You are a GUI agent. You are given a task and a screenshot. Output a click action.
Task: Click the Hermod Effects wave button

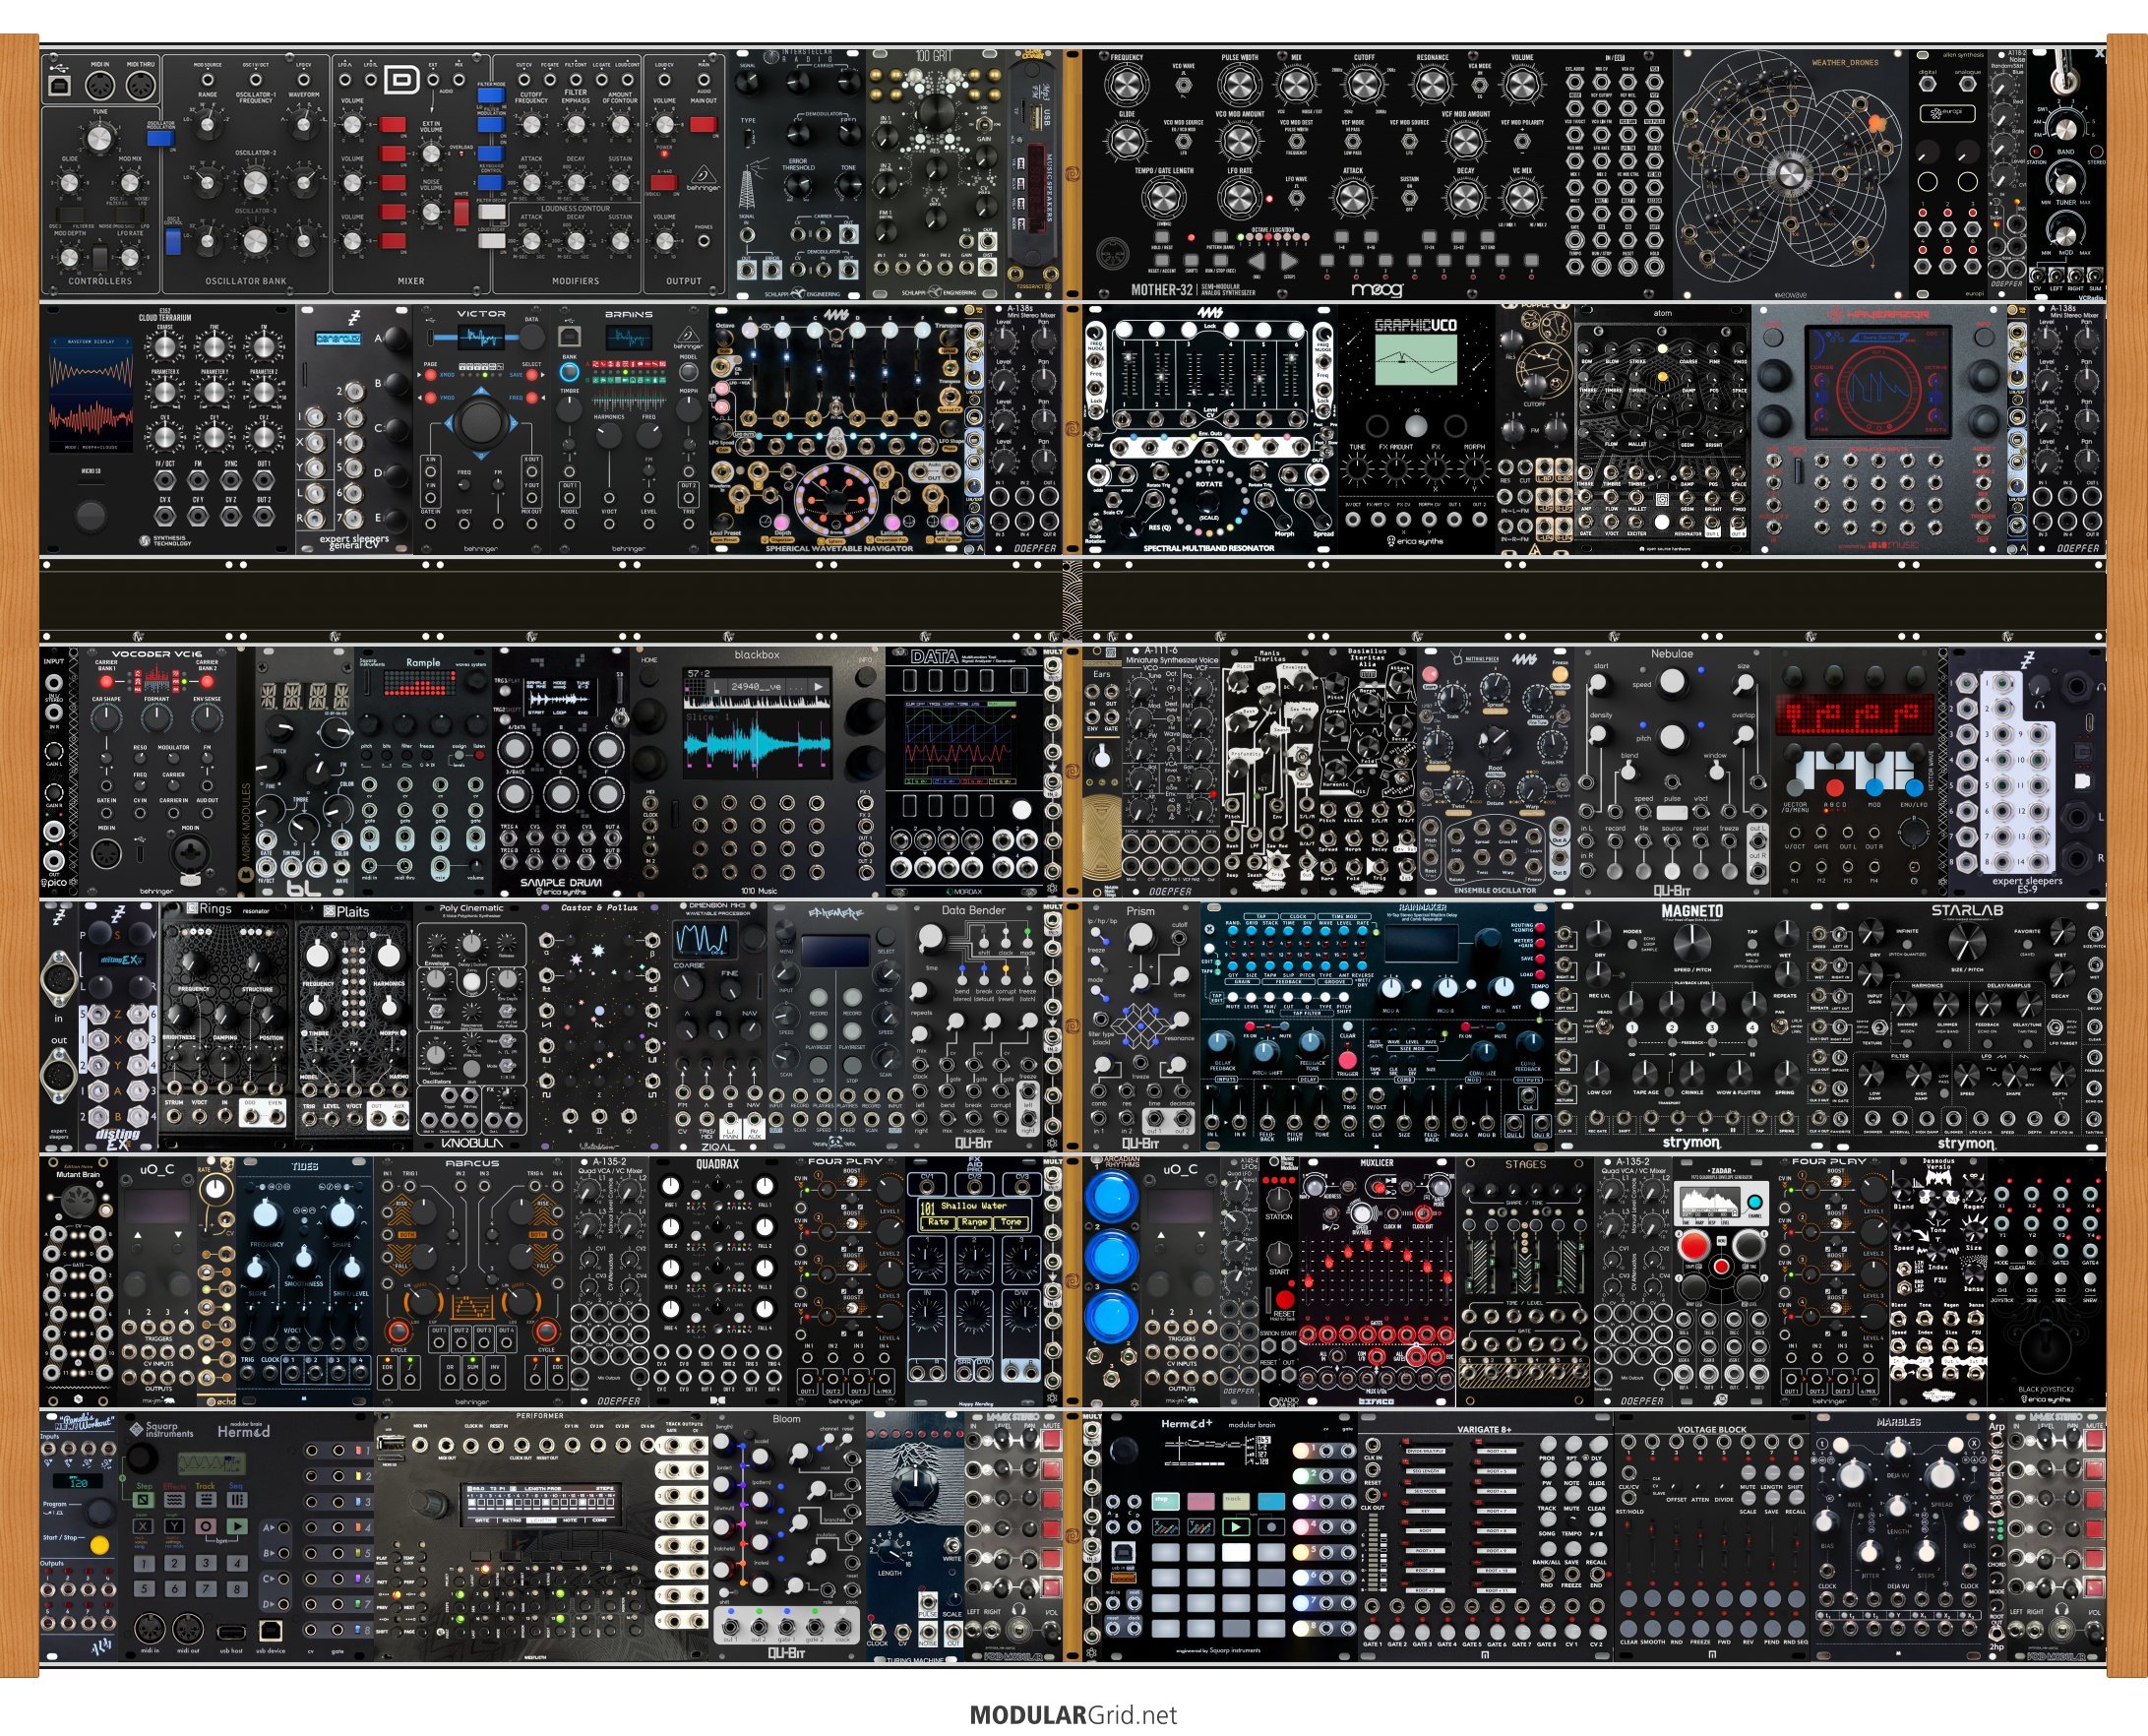point(175,1501)
